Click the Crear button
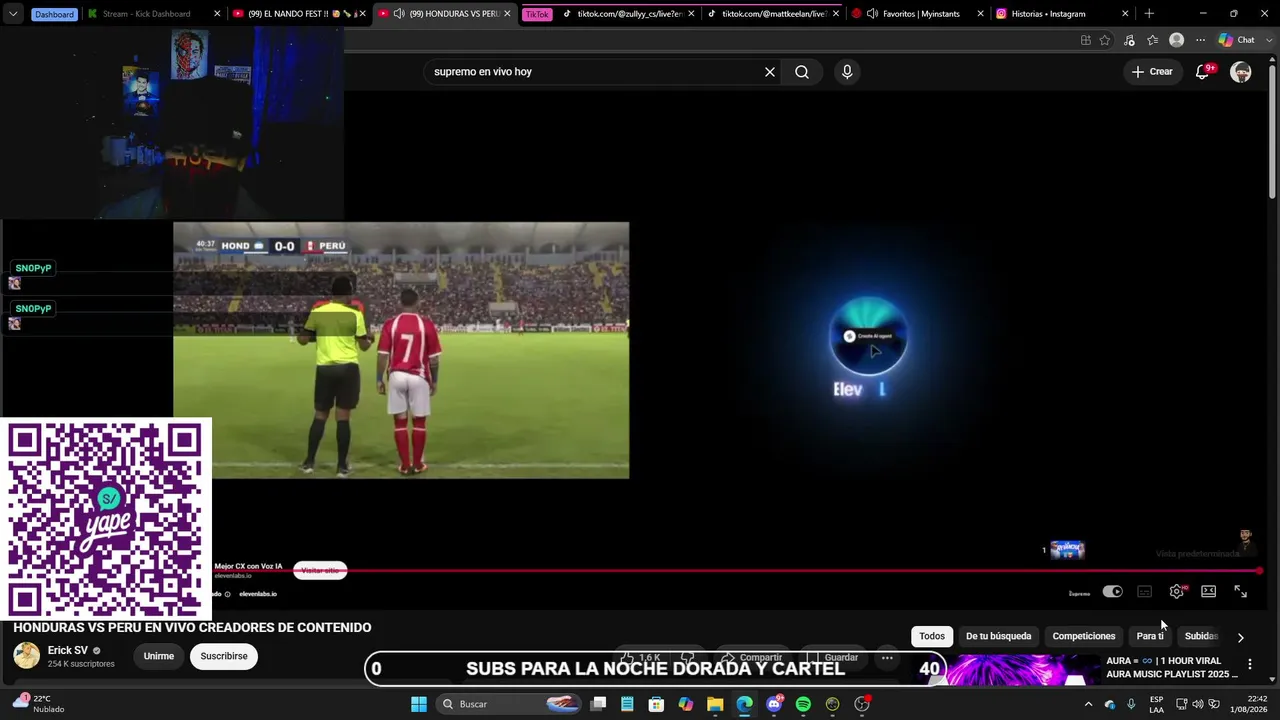 point(1152,72)
